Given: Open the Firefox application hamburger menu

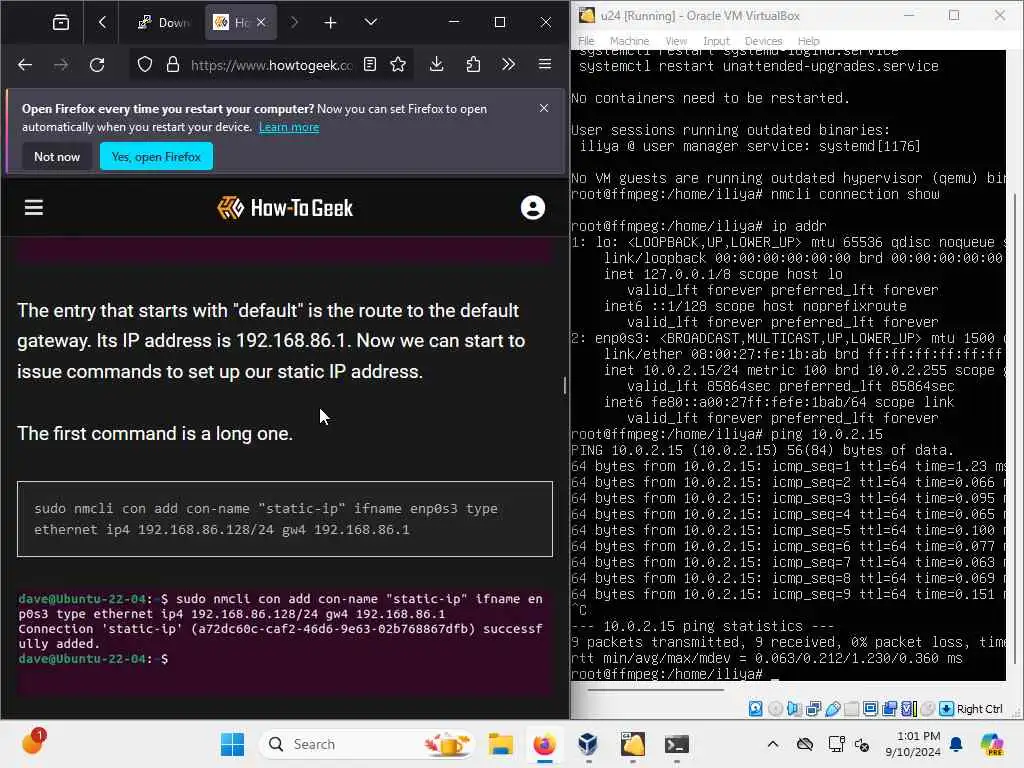Looking at the screenshot, I should click(x=545, y=65).
